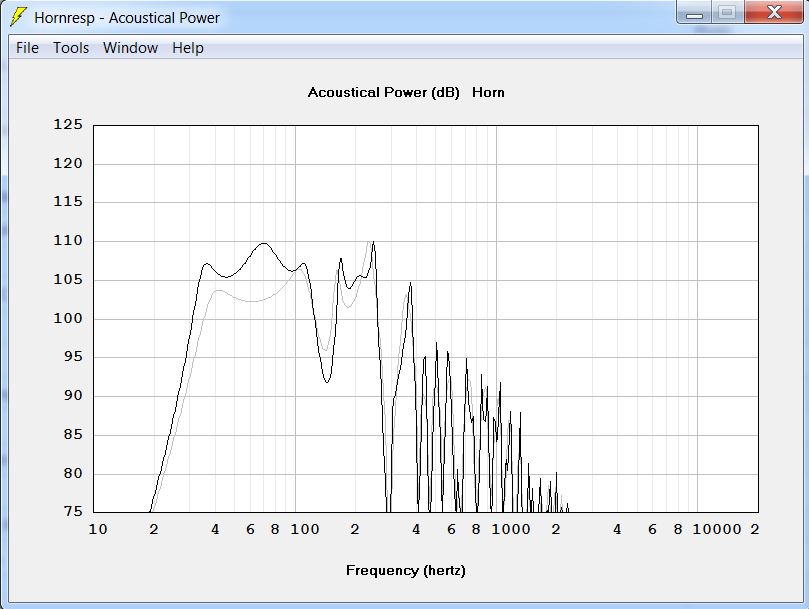Click the 125 value on vertical axis
The width and height of the screenshot is (809, 609).
pyautogui.click(x=68, y=124)
